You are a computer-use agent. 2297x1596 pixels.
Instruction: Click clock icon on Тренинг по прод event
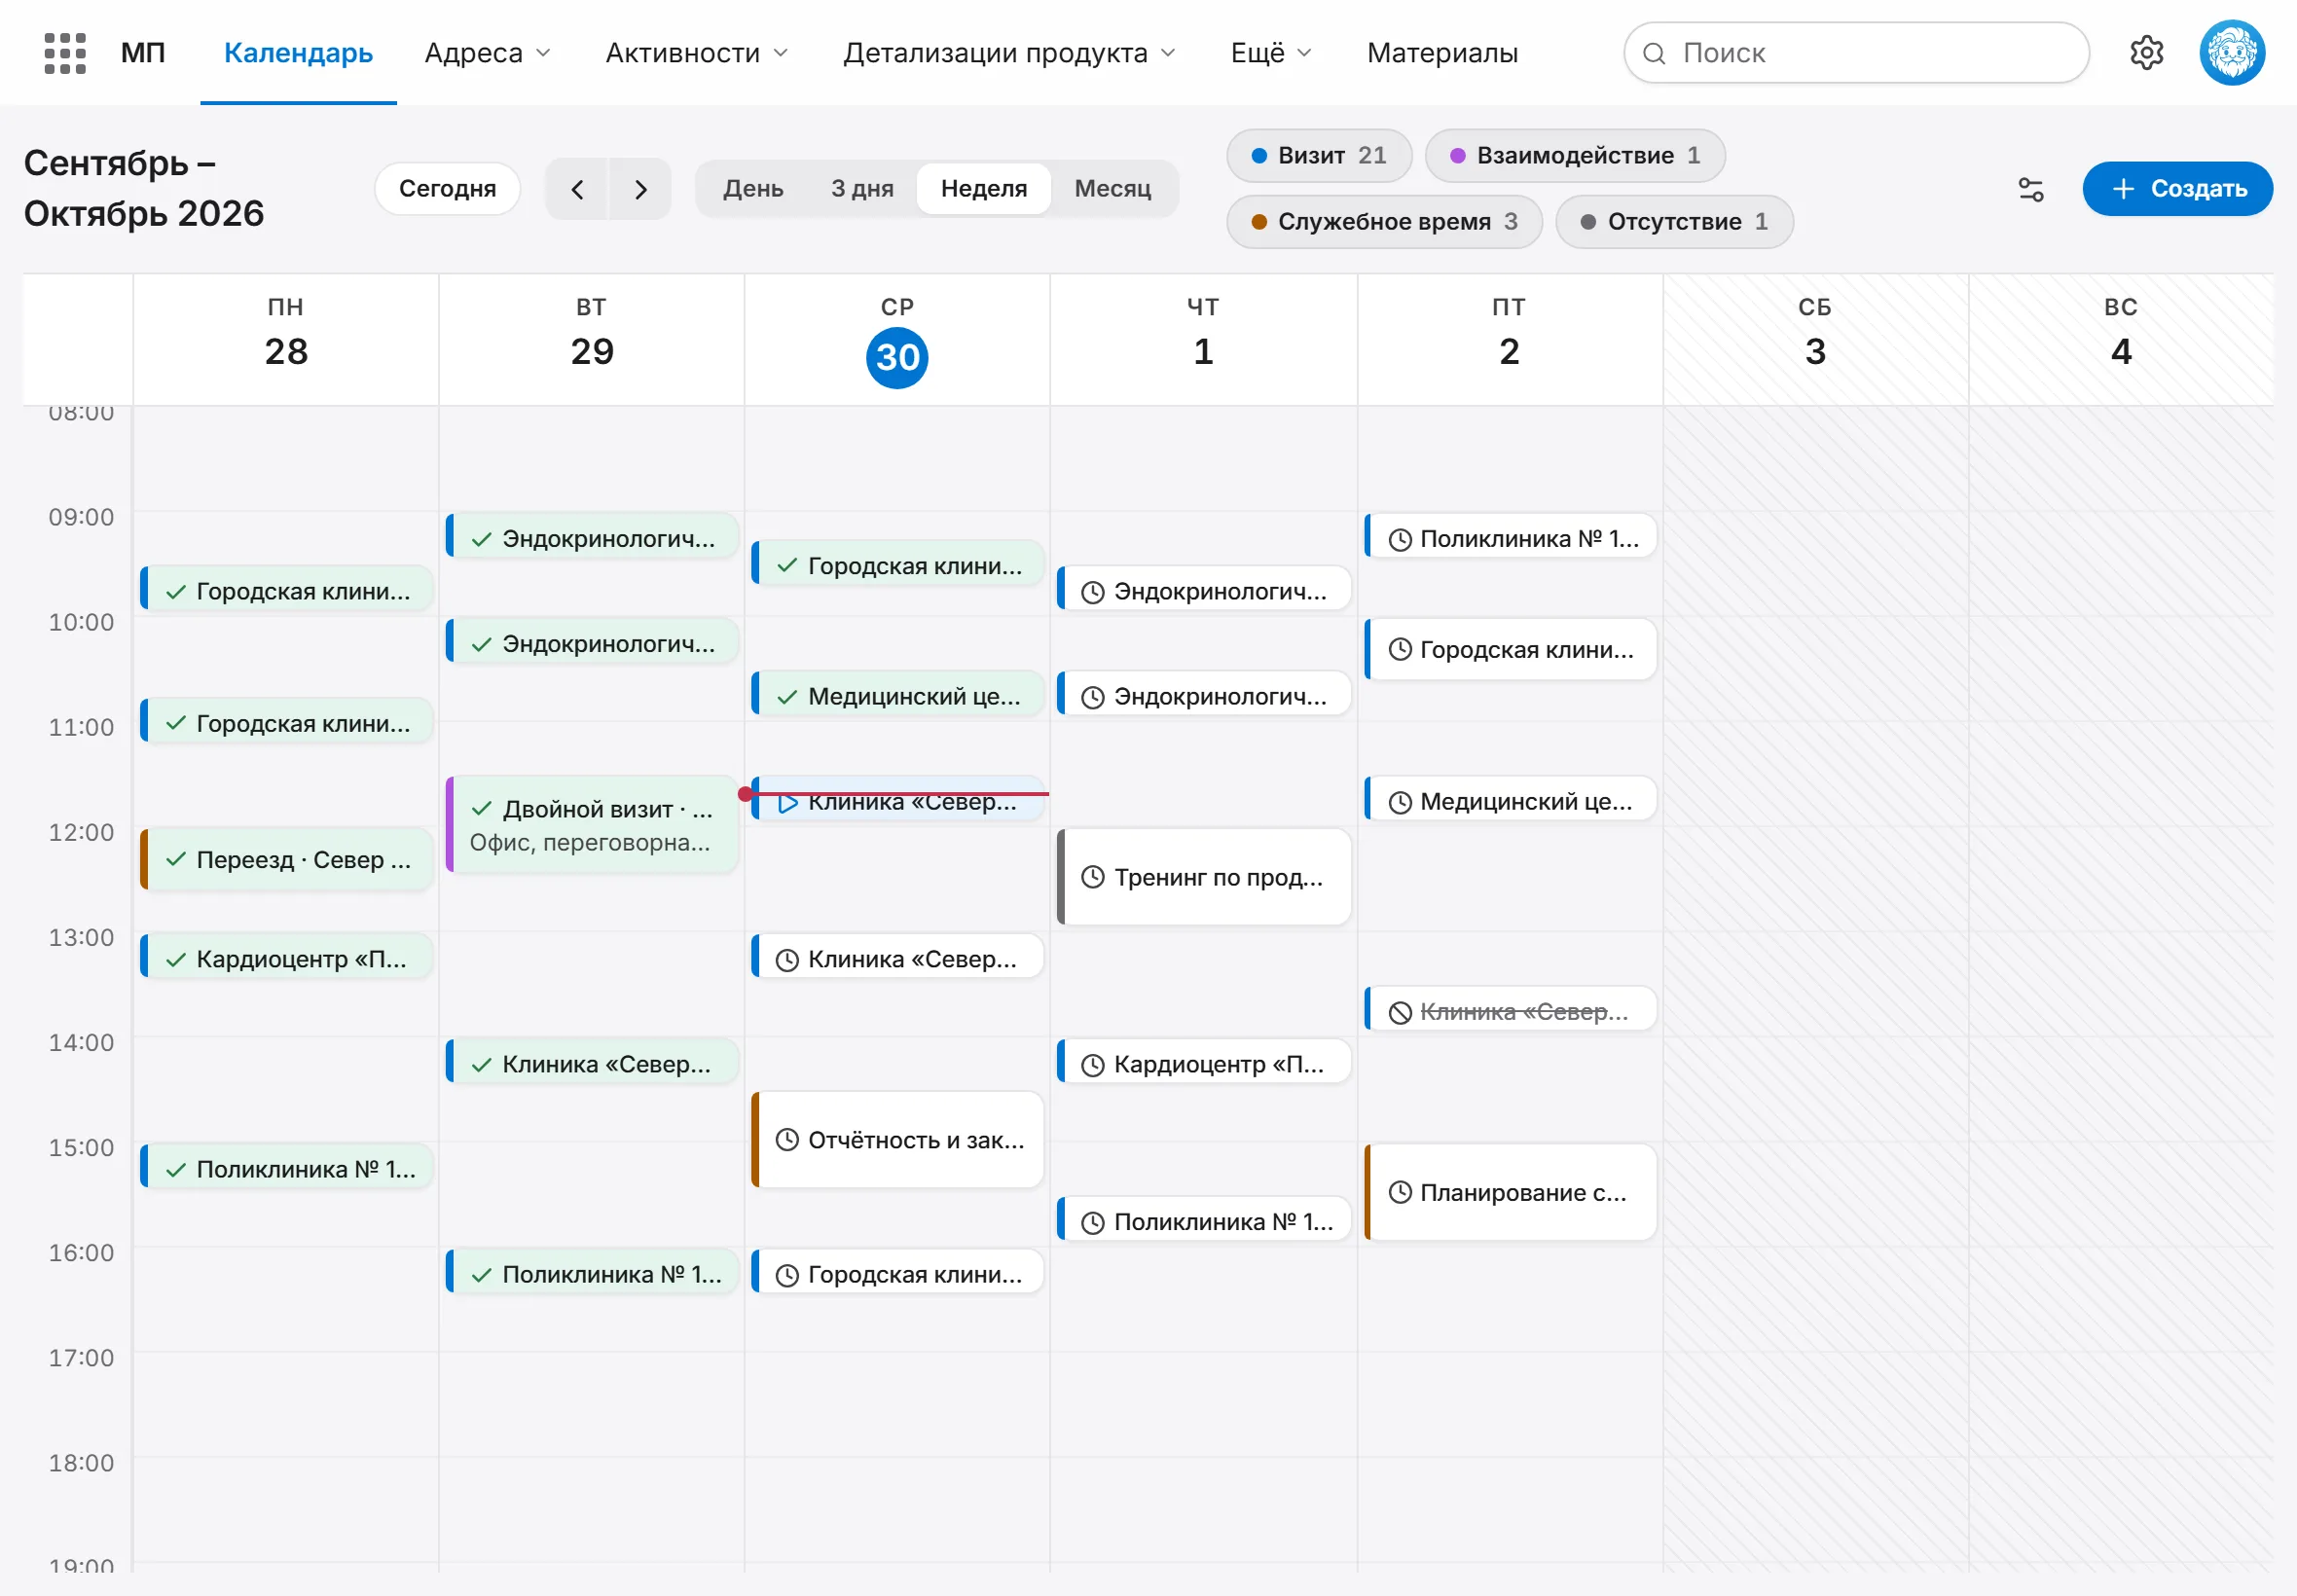click(x=1093, y=877)
